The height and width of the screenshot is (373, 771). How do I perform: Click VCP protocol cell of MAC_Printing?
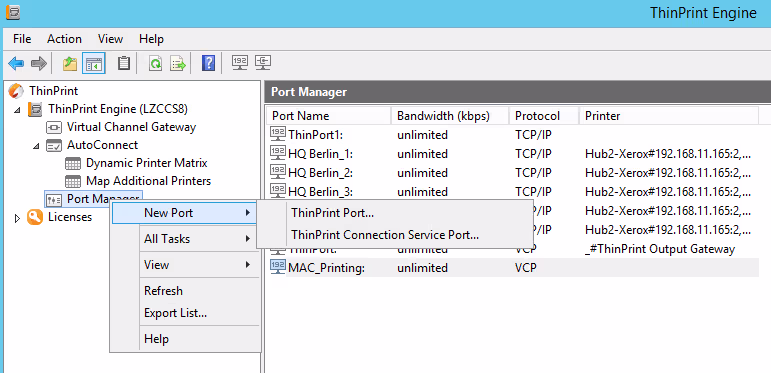526,268
